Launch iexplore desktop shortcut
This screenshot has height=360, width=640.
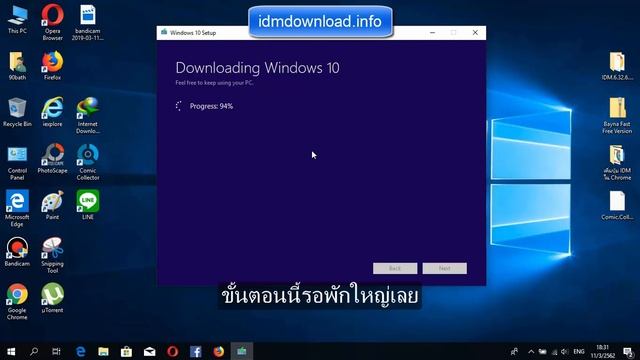pos(52,112)
